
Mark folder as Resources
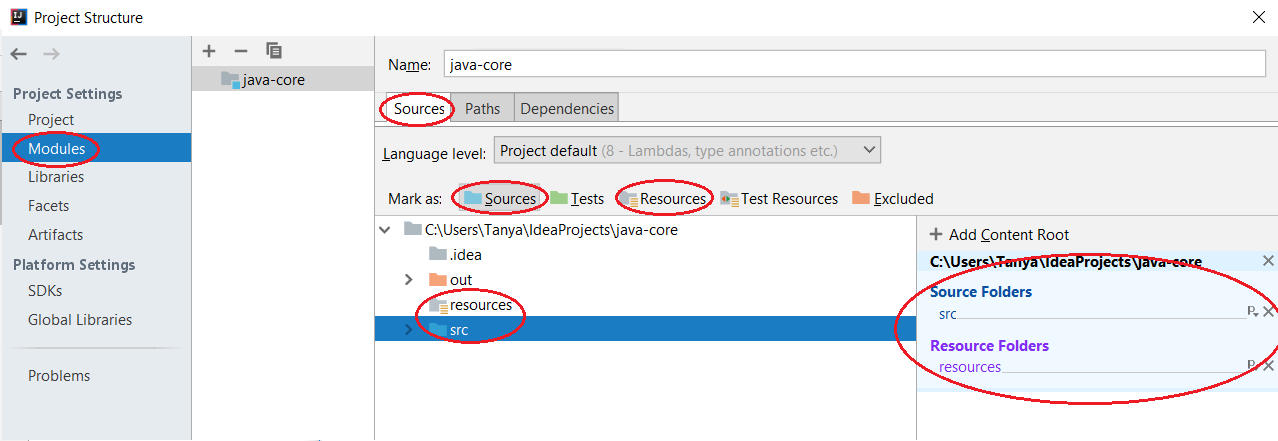point(664,198)
